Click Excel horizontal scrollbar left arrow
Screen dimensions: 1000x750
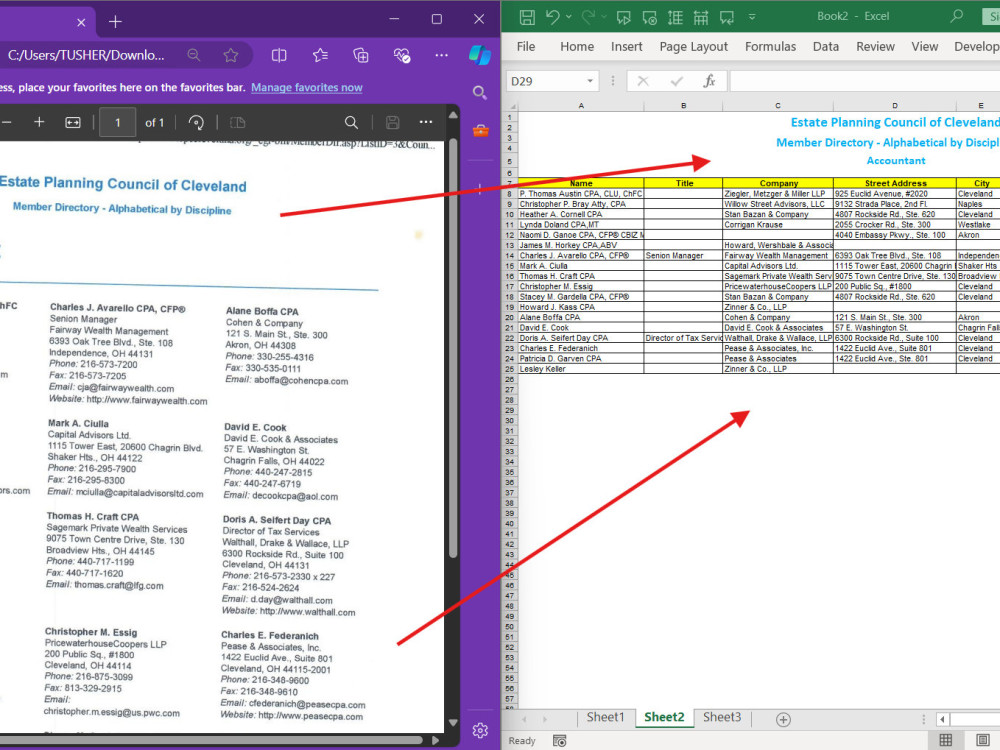[943, 719]
